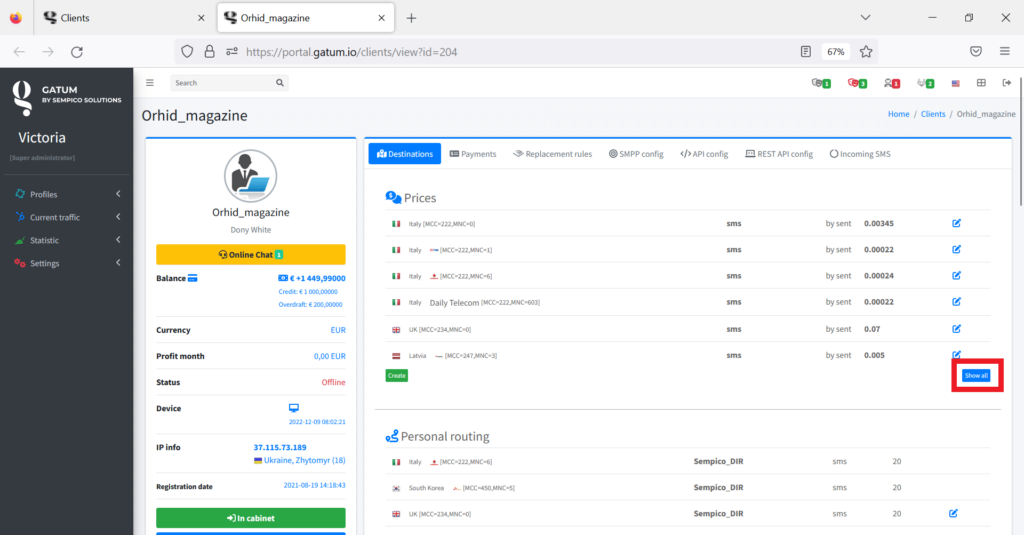Click the Pocket save icon

976,52
